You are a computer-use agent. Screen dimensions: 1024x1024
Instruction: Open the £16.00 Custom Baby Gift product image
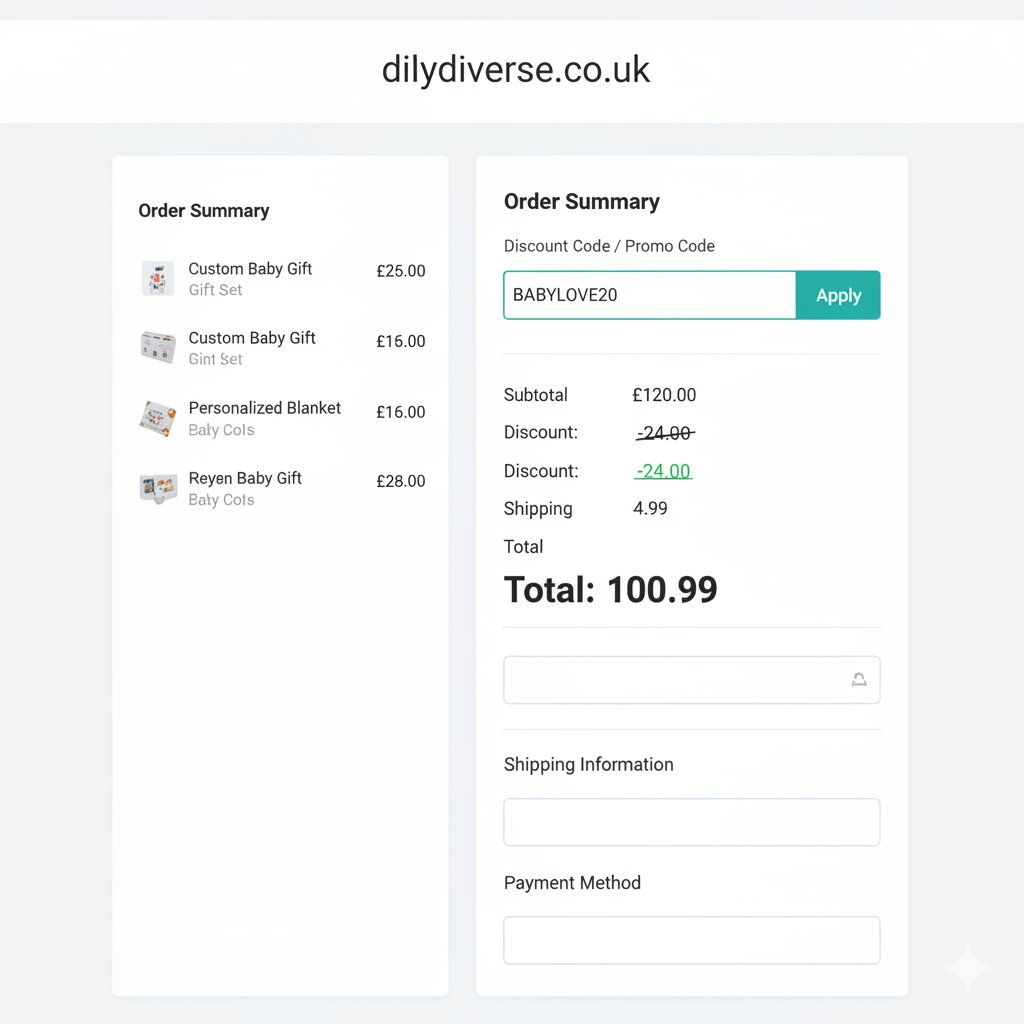tap(158, 348)
